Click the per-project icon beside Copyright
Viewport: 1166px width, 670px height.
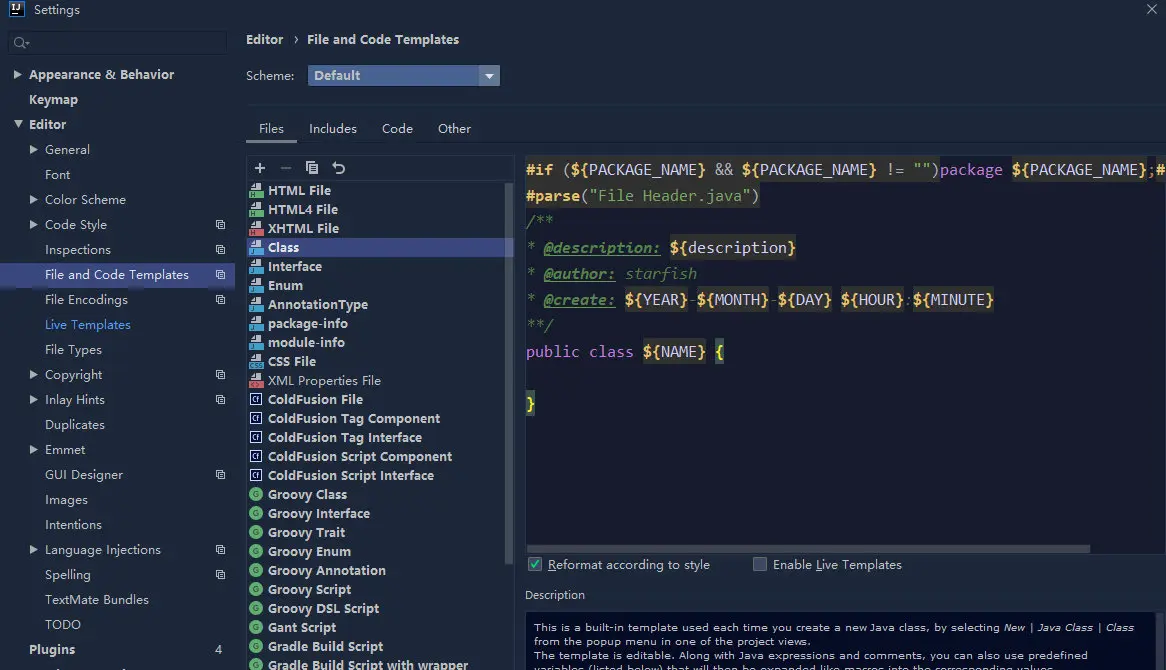click(220, 375)
